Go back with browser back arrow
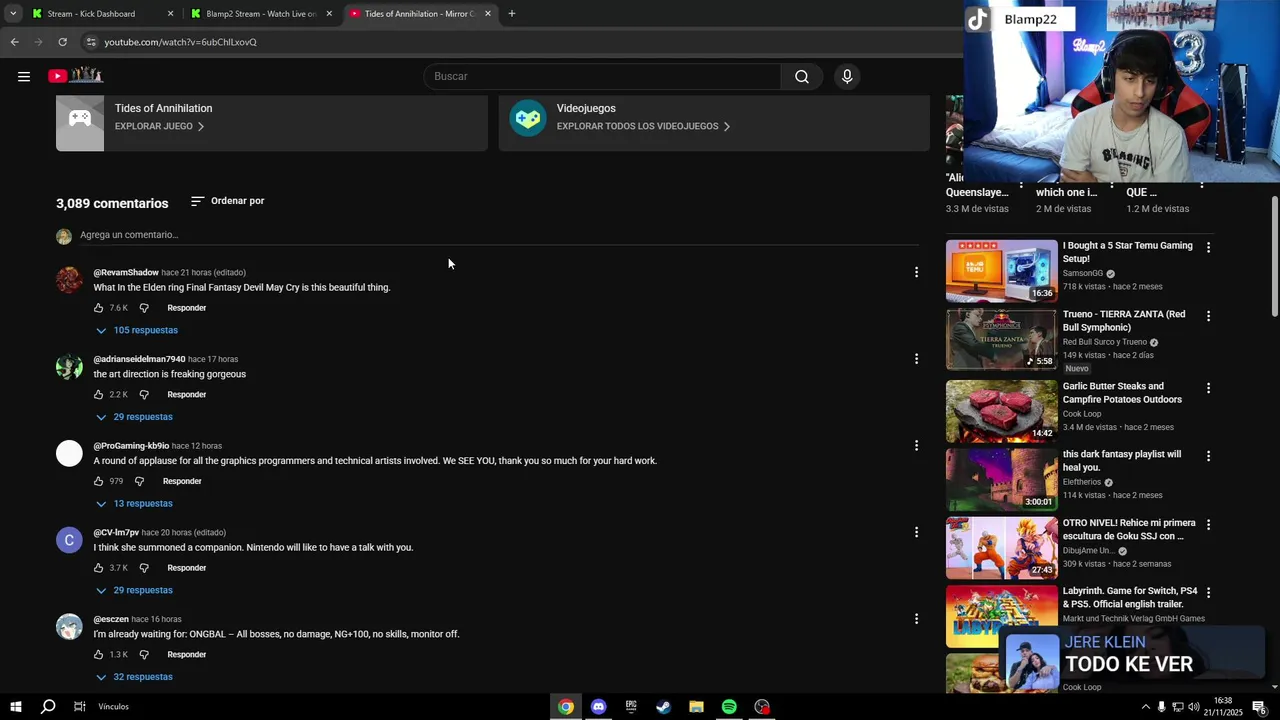The width and height of the screenshot is (1280, 720). (14, 42)
